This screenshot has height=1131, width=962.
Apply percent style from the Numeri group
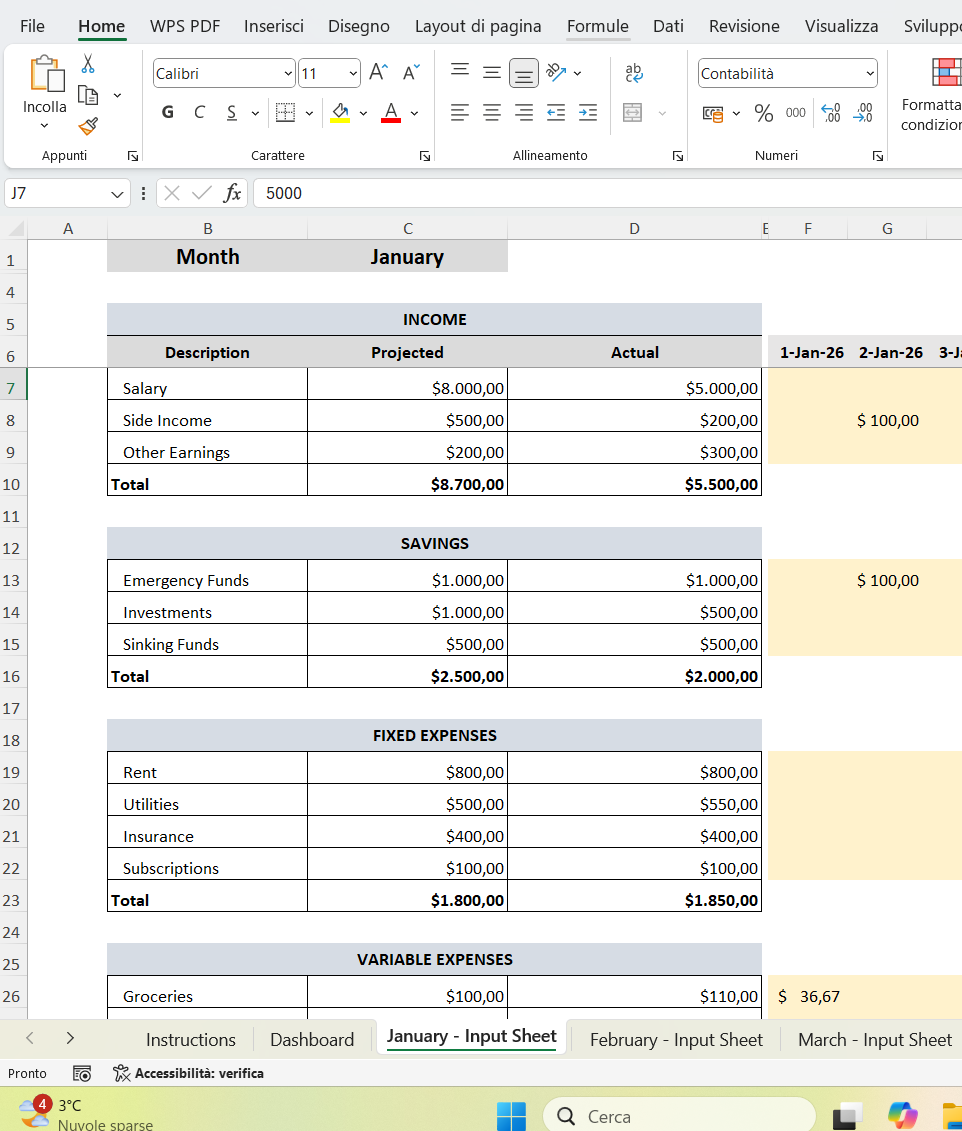tap(763, 113)
